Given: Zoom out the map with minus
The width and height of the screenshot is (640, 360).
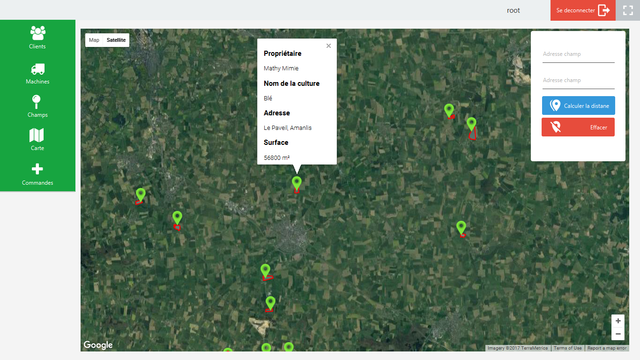Looking at the screenshot, I should [618, 334].
